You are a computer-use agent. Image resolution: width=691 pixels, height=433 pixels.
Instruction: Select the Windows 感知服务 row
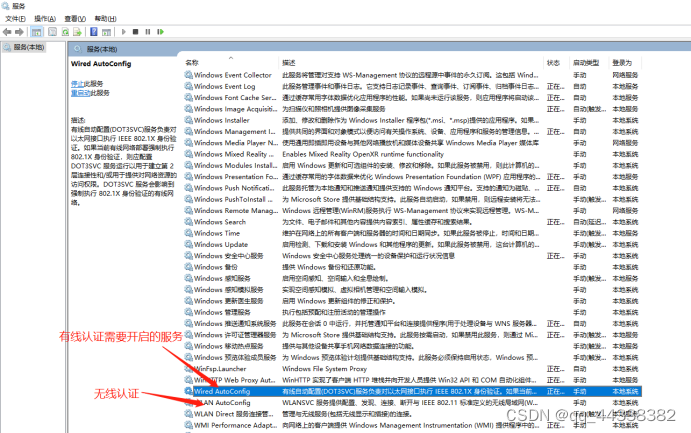coord(412,278)
